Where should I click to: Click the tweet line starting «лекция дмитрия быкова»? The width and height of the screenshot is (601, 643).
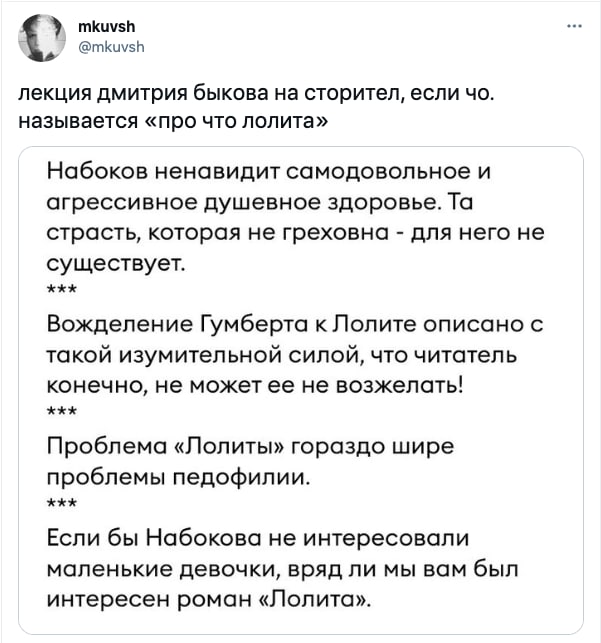coord(256,93)
